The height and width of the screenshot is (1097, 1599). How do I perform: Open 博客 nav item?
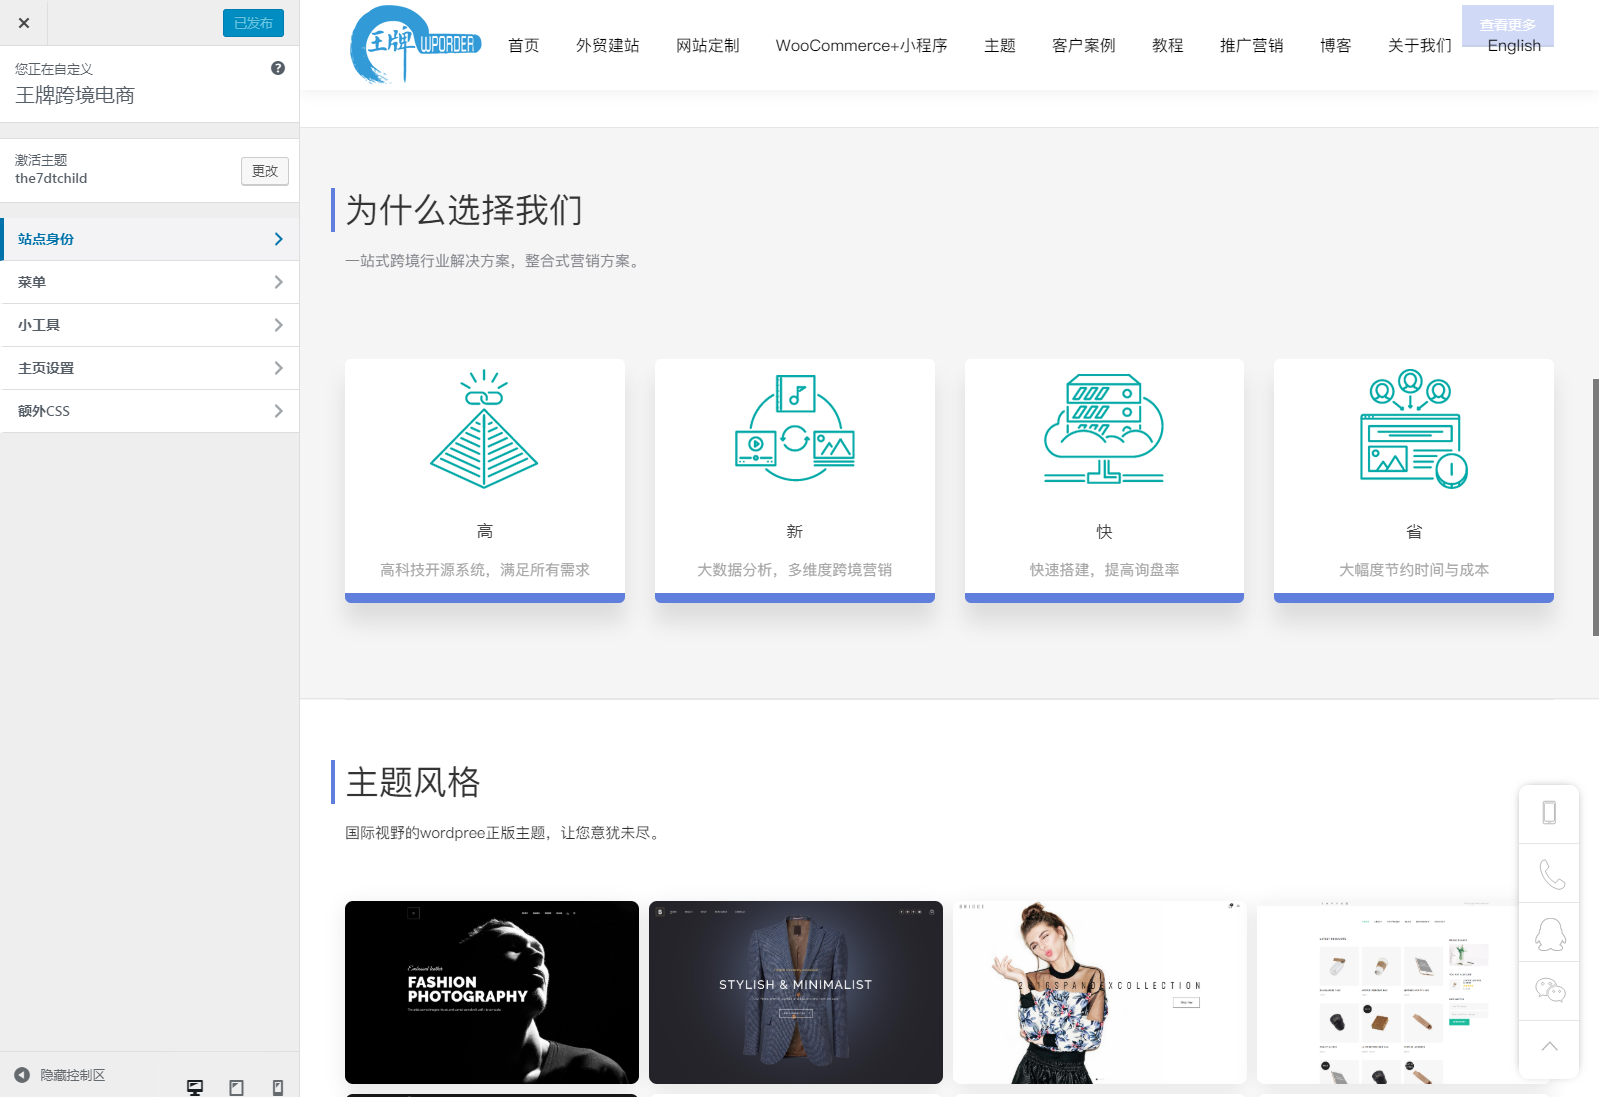coord(1336,45)
